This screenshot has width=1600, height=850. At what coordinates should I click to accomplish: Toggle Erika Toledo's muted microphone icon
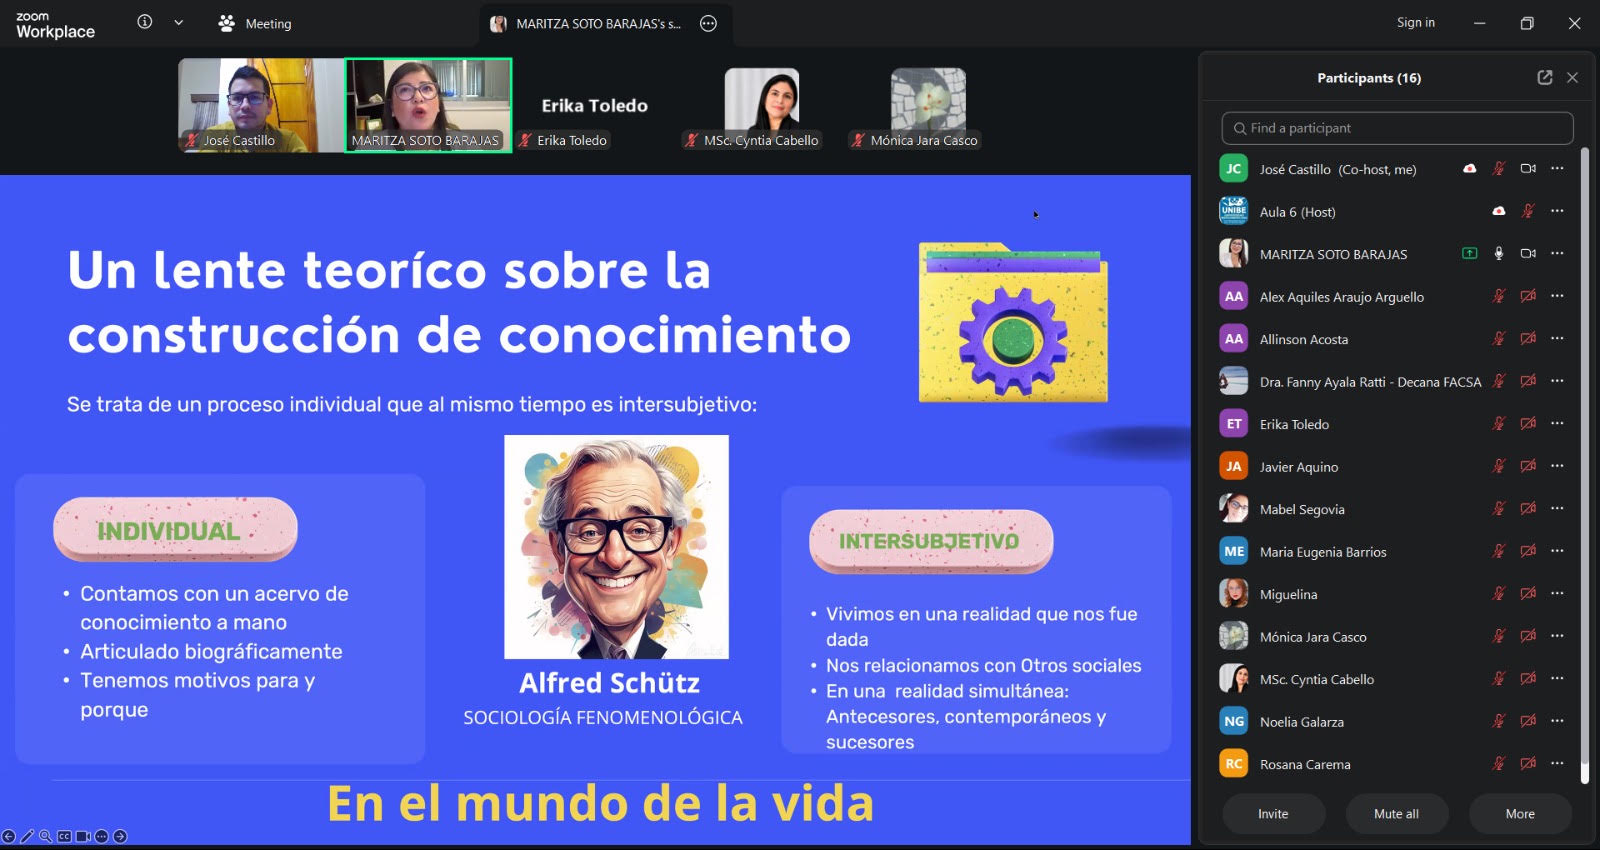coord(1498,424)
